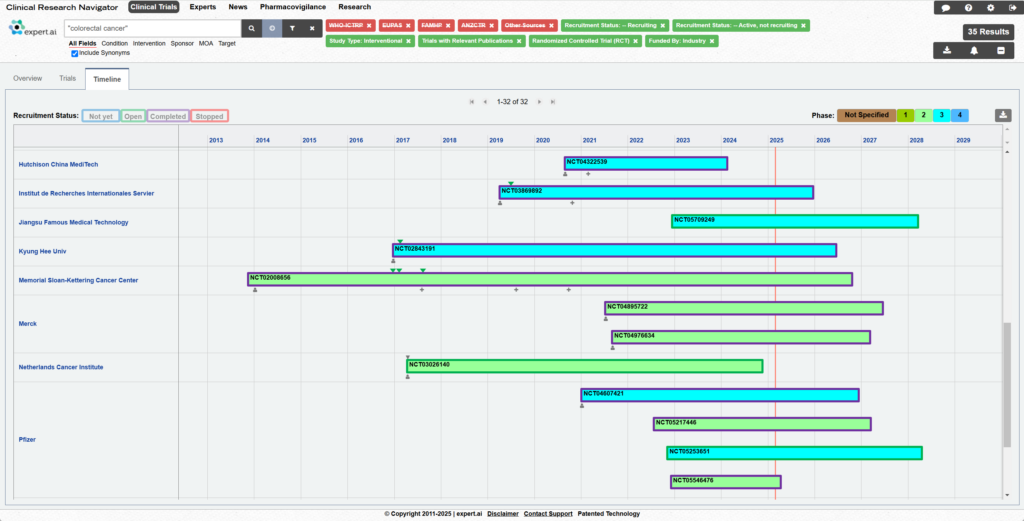The image size is (1024, 521).
Task: Search by the Sponsor field
Action: (x=182, y=44)
